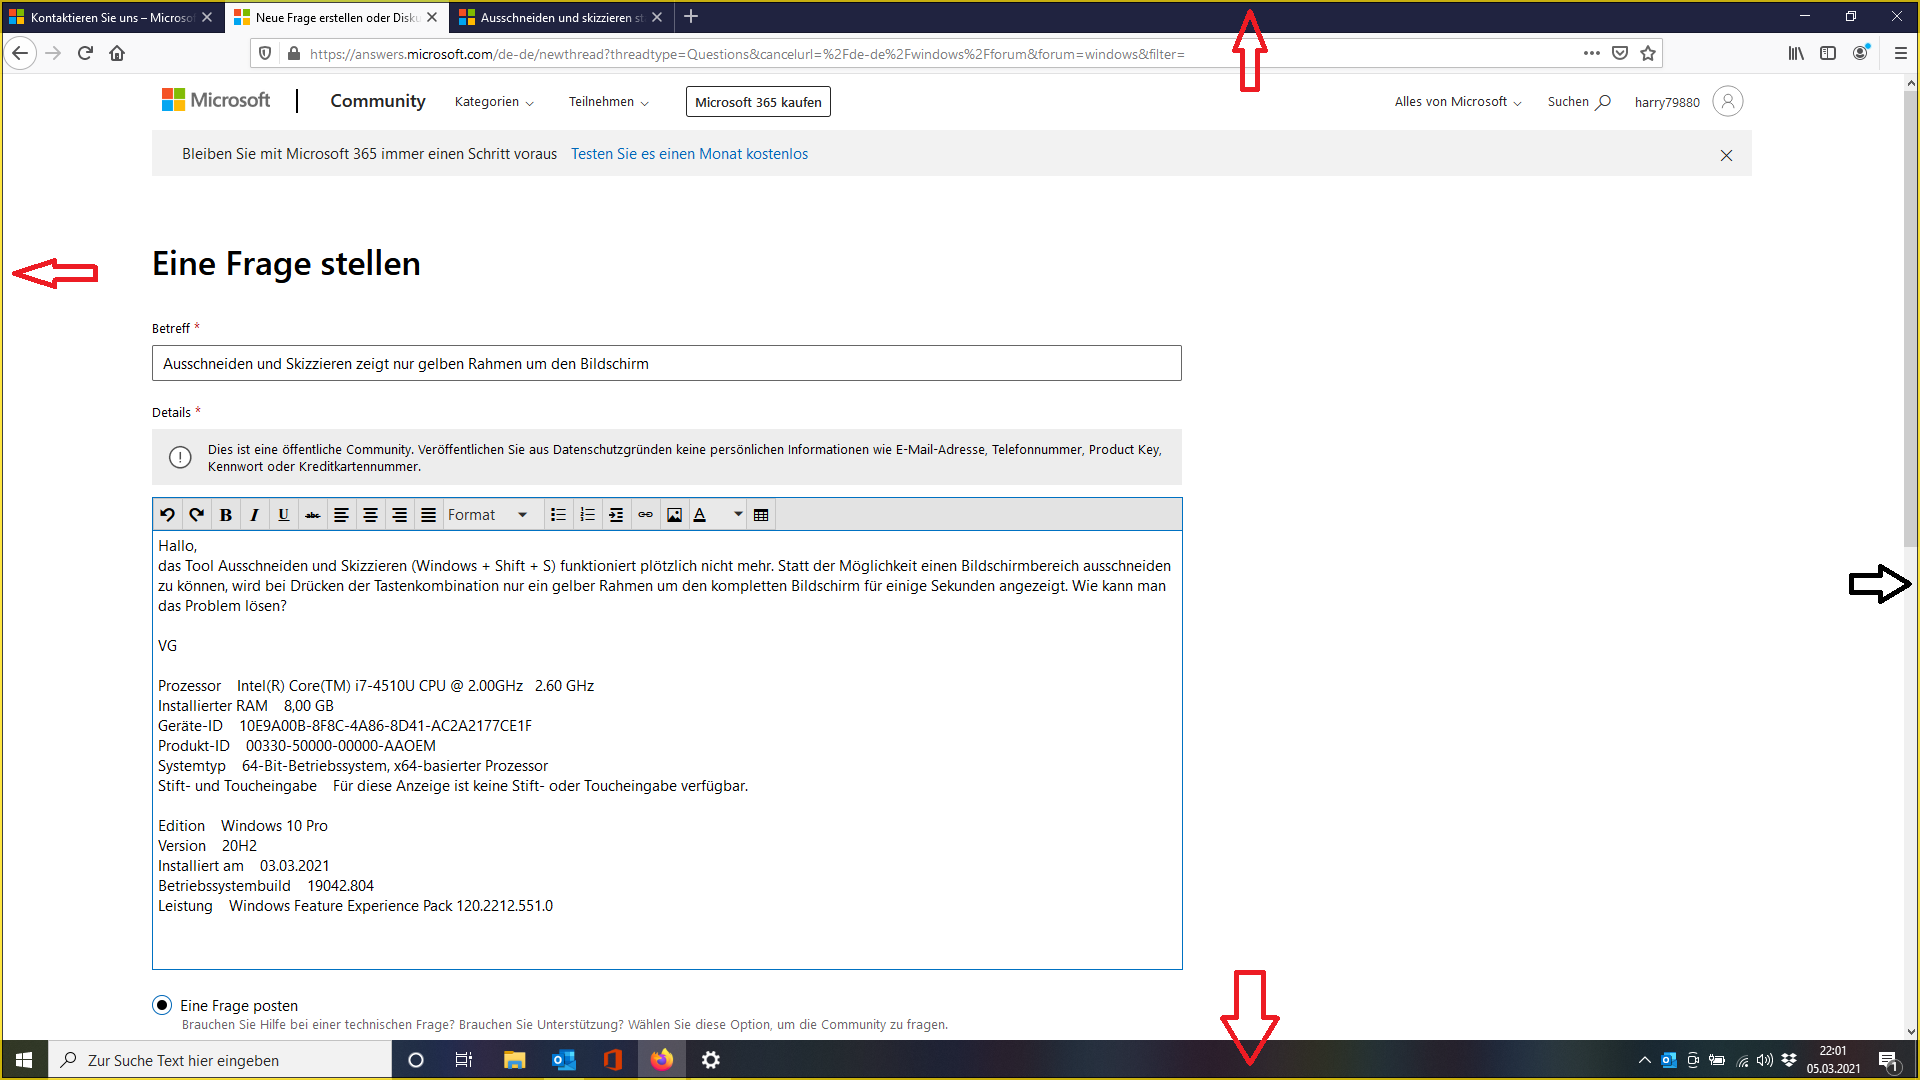Align text right in the editor
This screenshot has width=1920, height=1080.
399,515
